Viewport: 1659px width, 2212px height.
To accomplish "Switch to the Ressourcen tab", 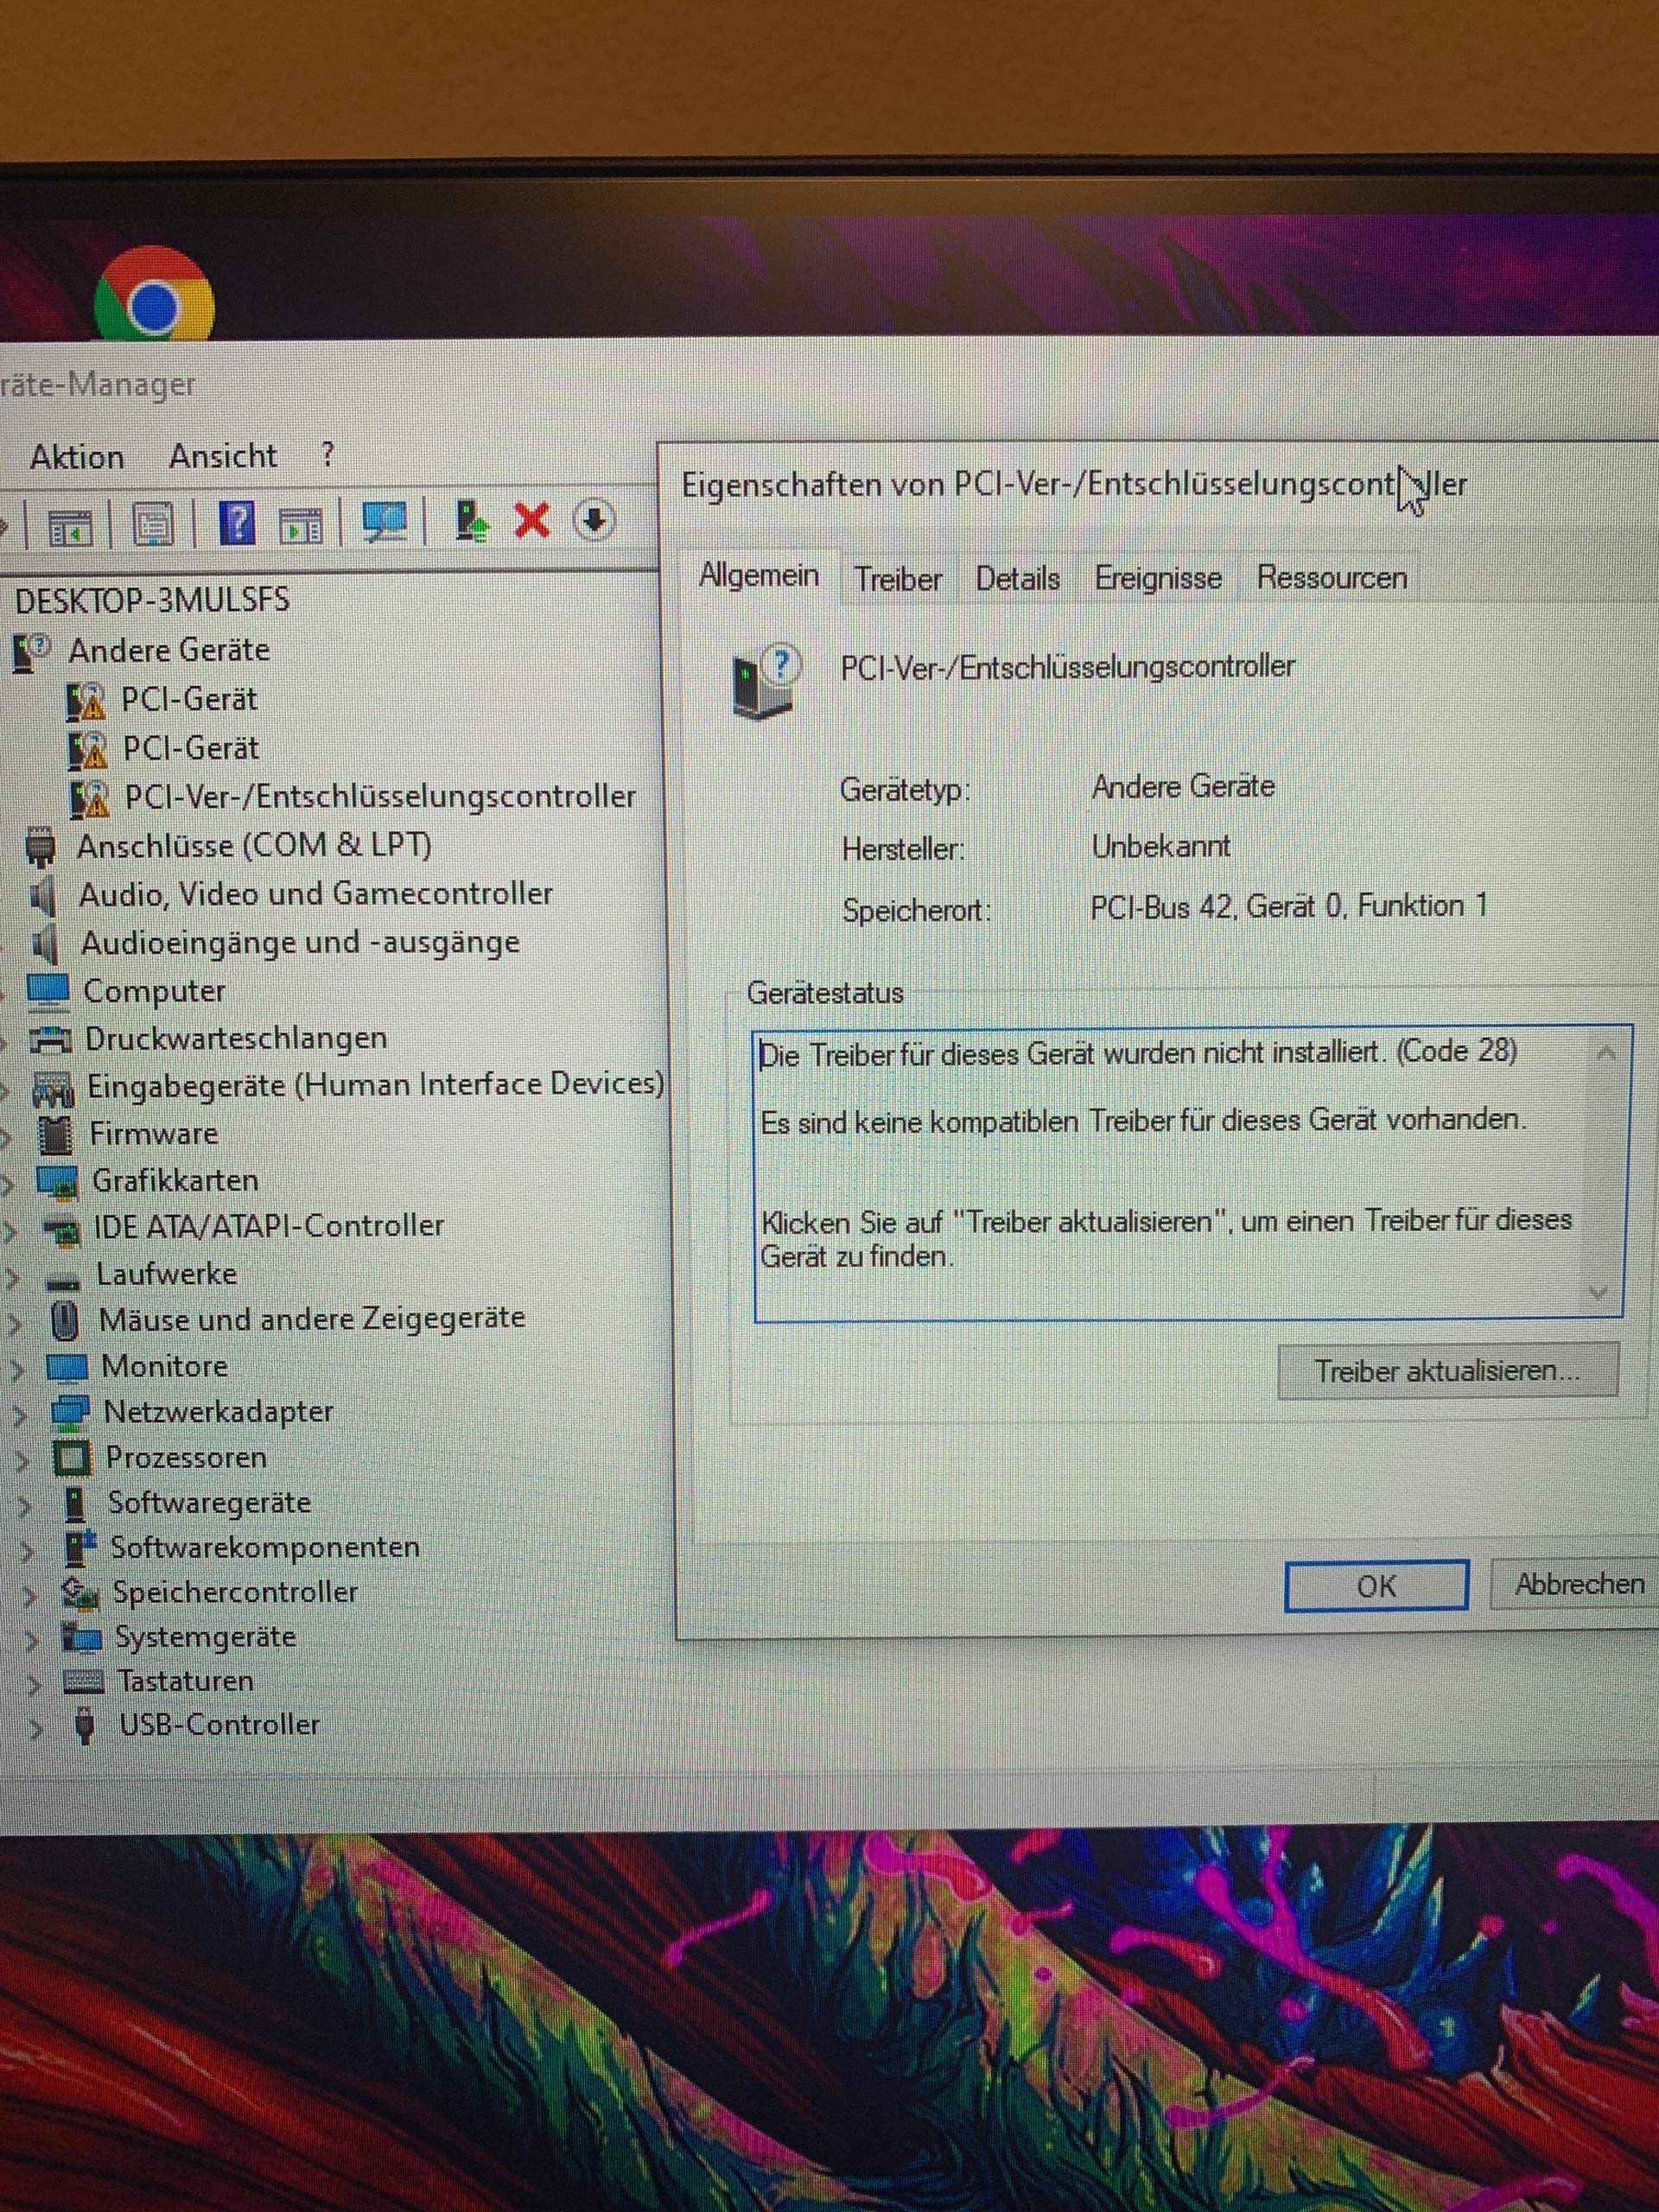I will coord(1331,577).
